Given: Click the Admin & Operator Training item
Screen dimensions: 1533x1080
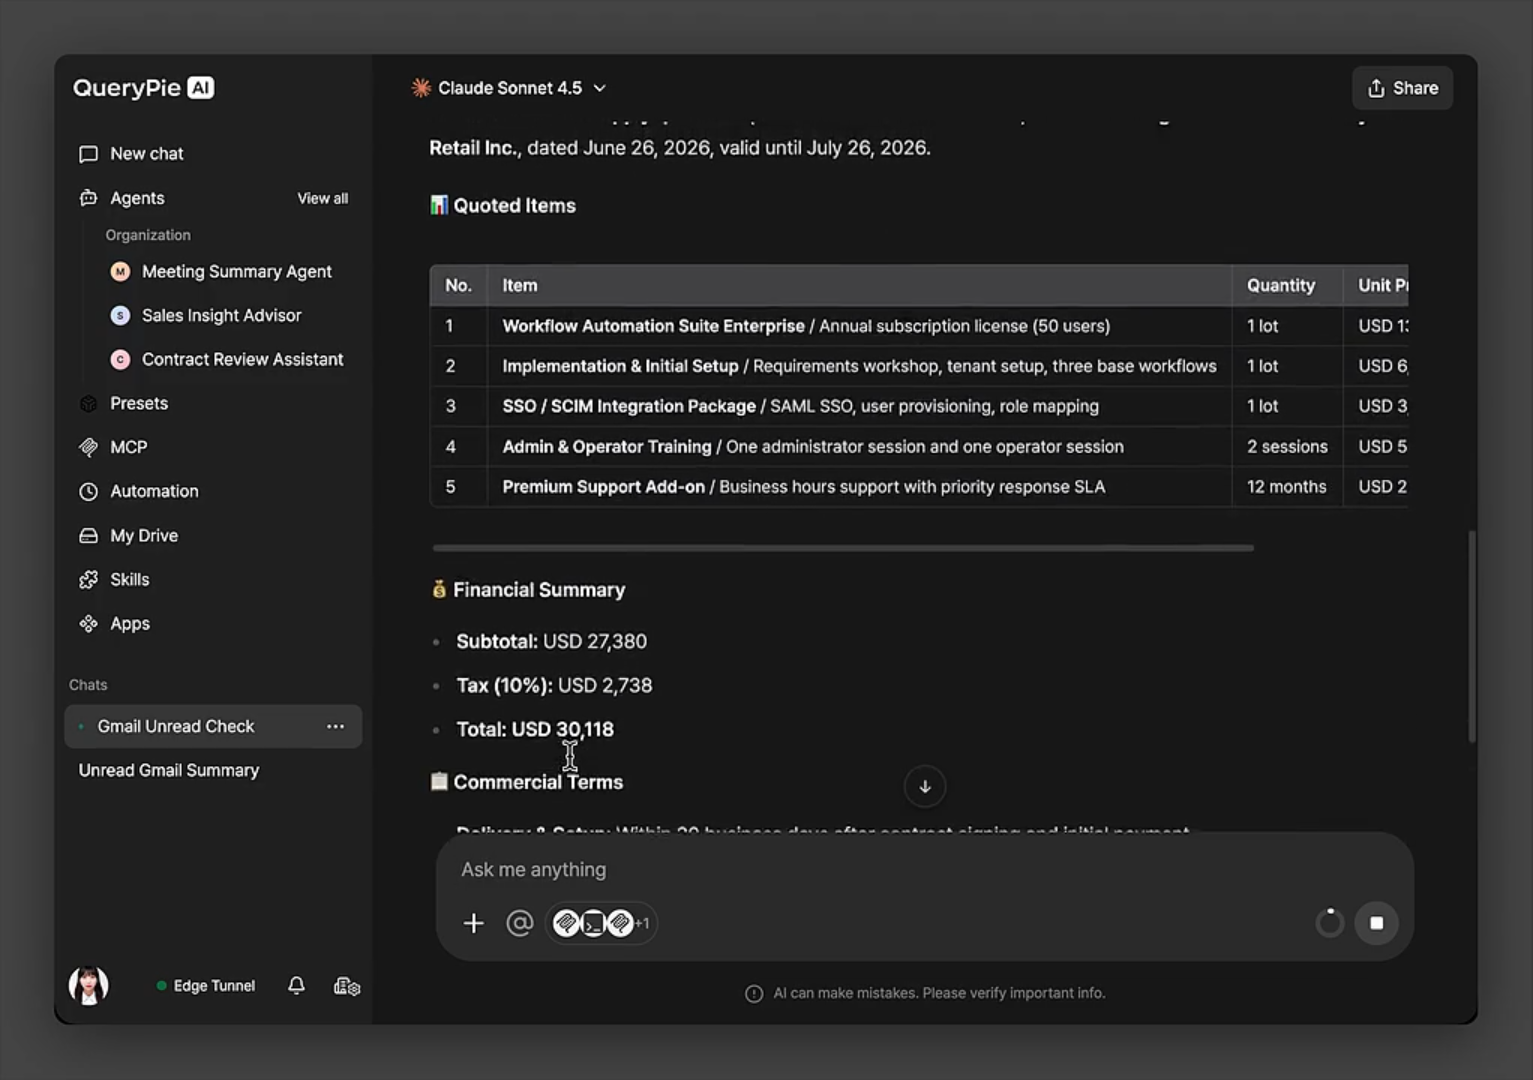Looking at the screenshot, I should (813, 446).
